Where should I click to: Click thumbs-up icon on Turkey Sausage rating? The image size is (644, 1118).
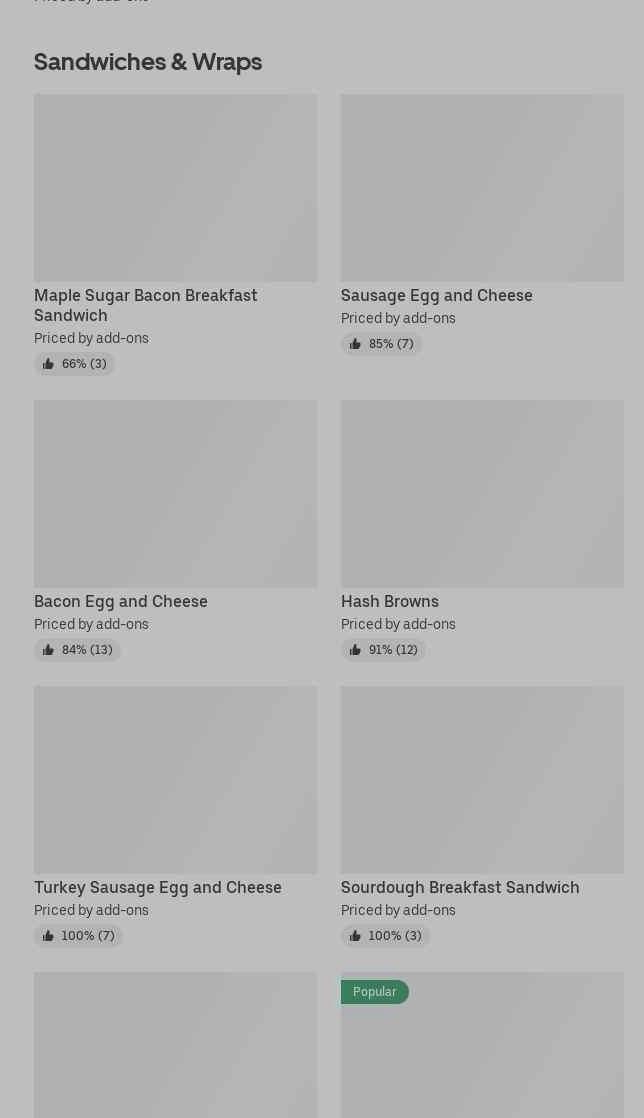coord(48,935)
